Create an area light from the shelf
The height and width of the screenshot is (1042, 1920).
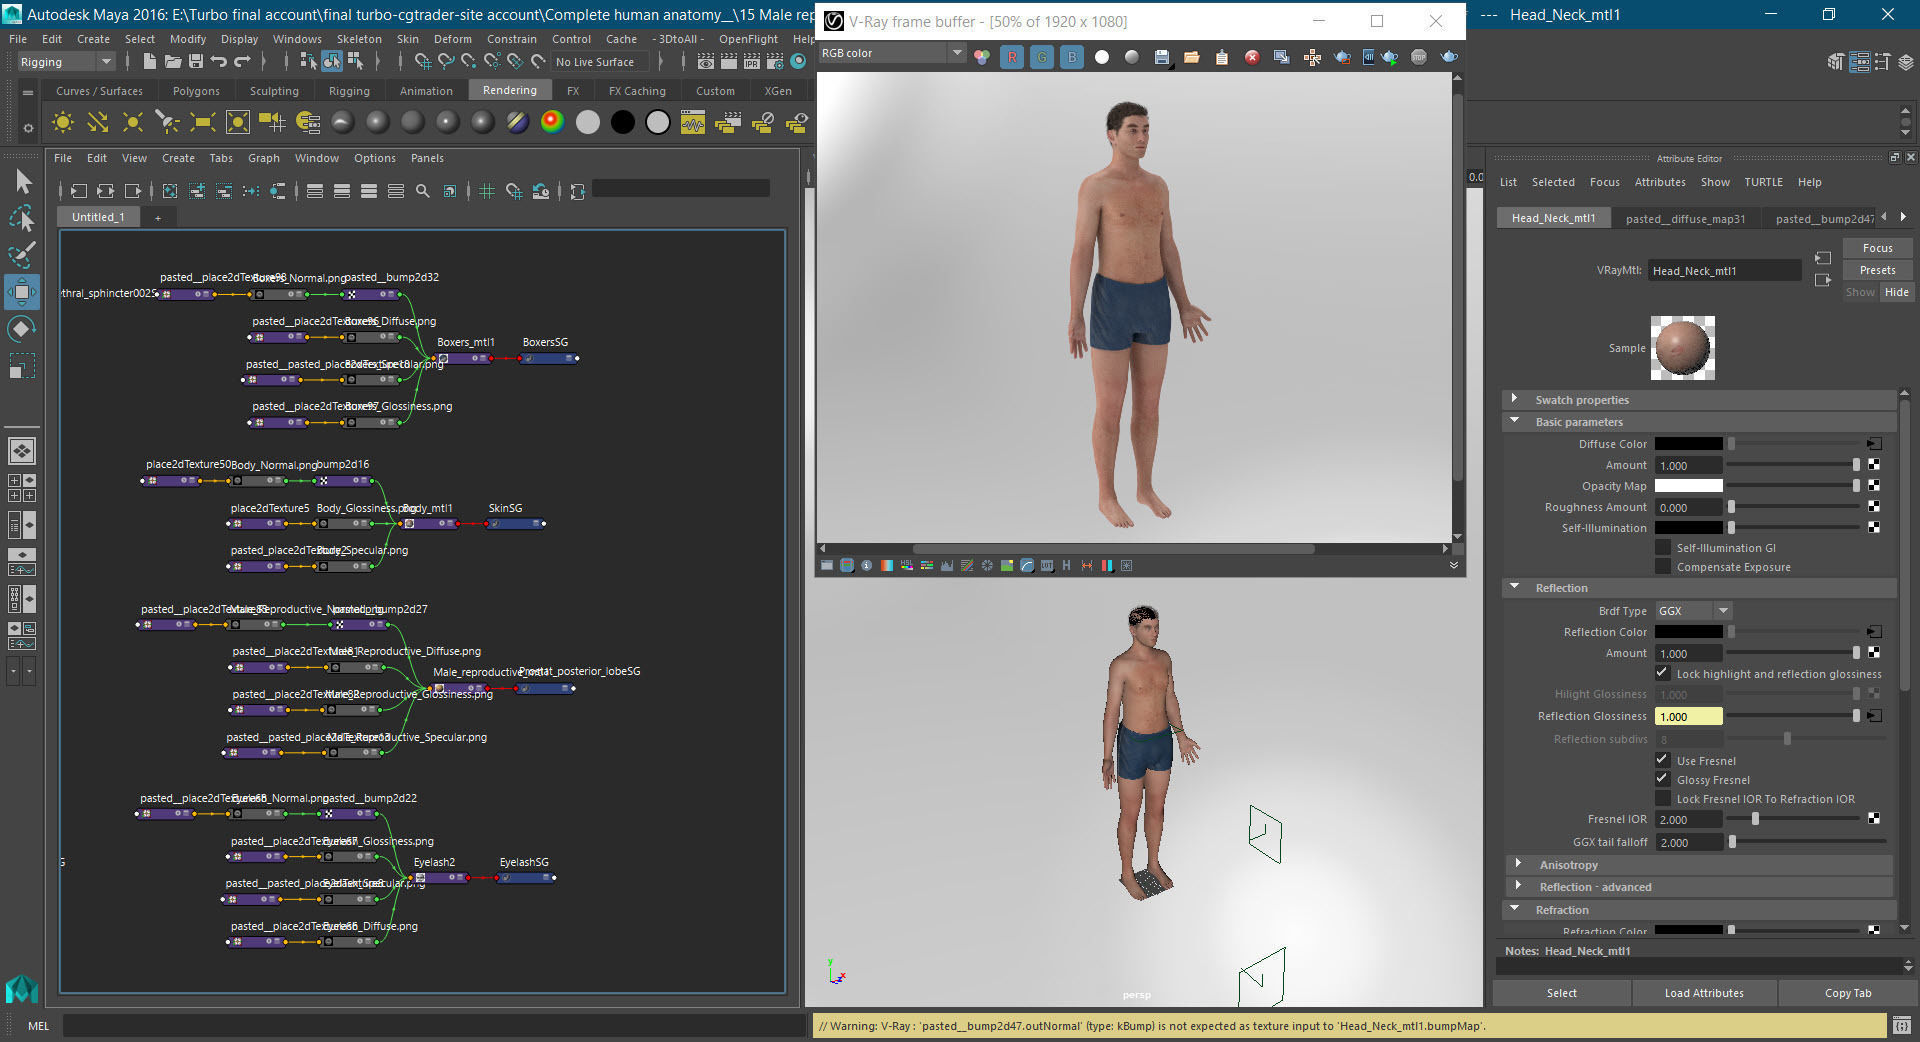point(203,122)
